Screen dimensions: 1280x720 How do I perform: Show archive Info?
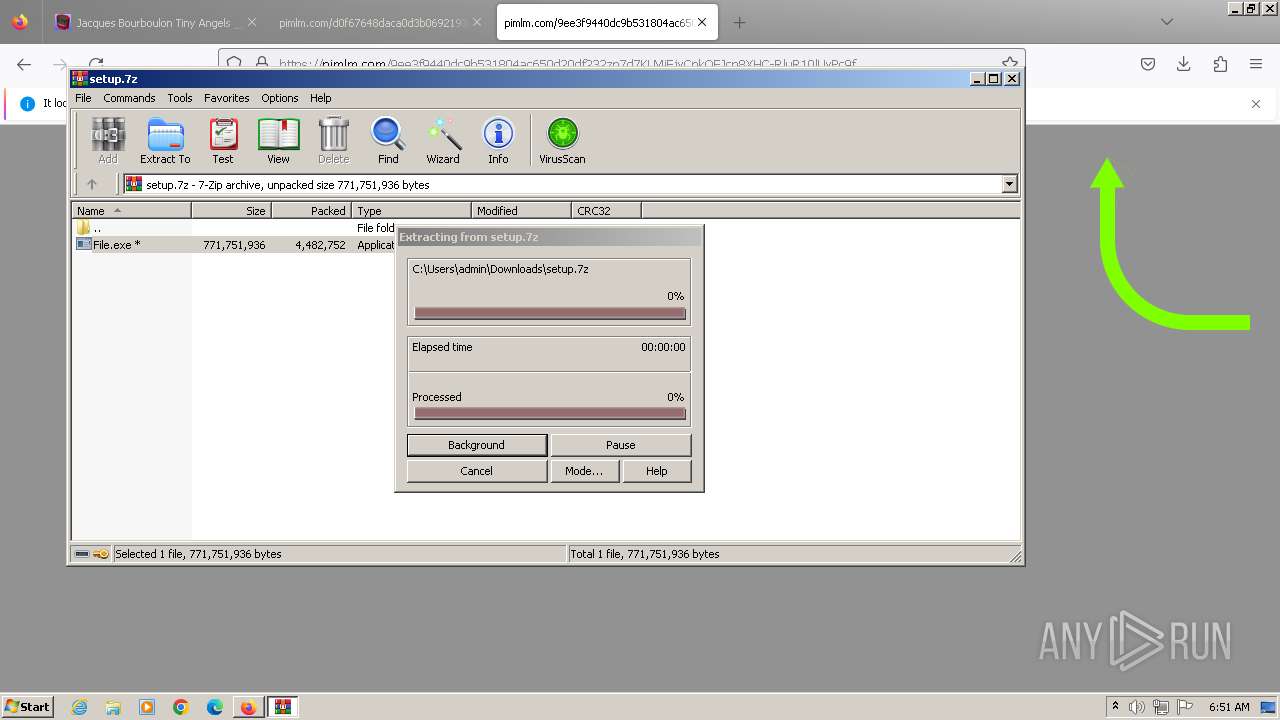(x=498, y=140)
